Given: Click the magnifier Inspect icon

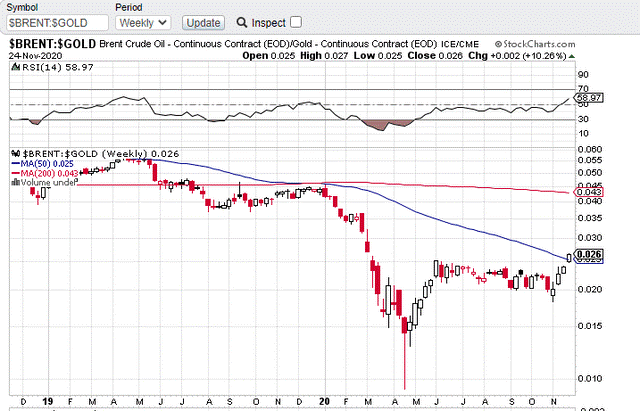Looking at the screenshot, I should tap(241, 22).
